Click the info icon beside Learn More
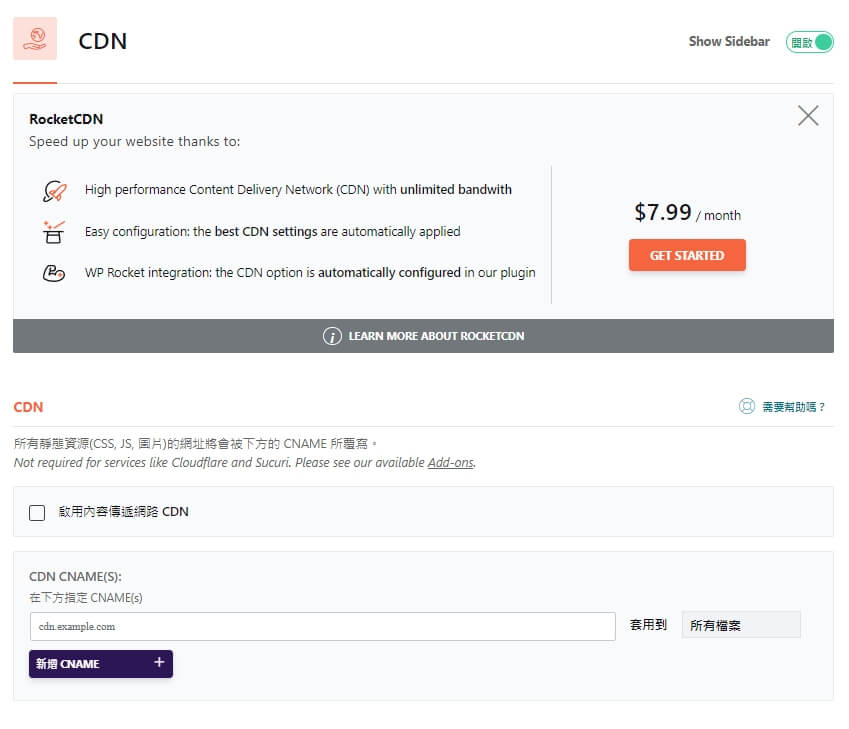849x729 pixels. click(x=332, y=336)
